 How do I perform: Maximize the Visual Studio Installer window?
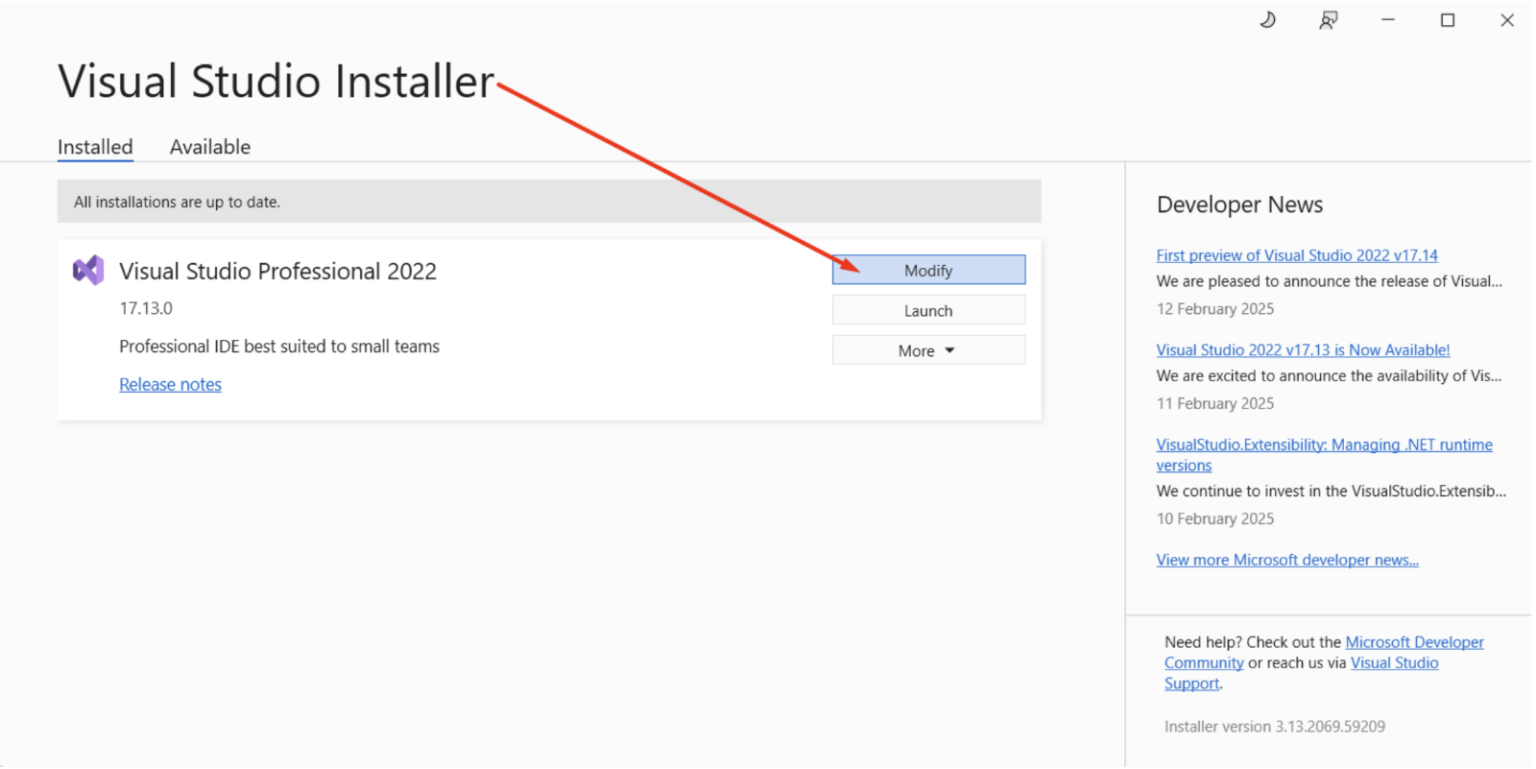click(x=1447, y=20)
